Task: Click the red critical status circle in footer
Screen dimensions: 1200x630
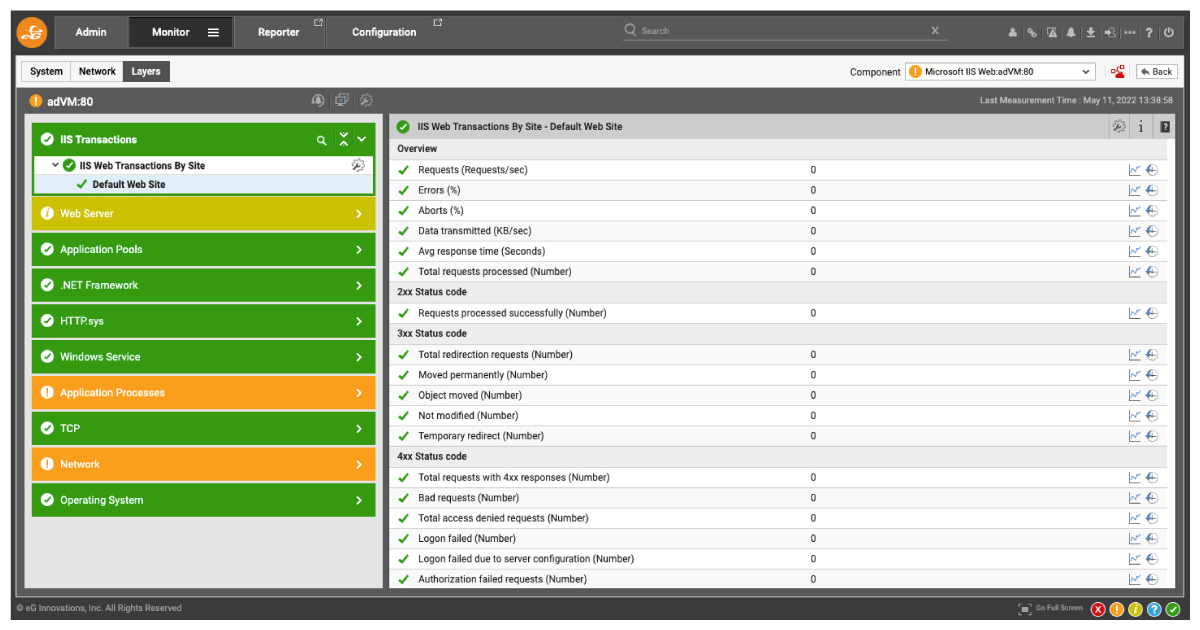Action: (1098, 609)
